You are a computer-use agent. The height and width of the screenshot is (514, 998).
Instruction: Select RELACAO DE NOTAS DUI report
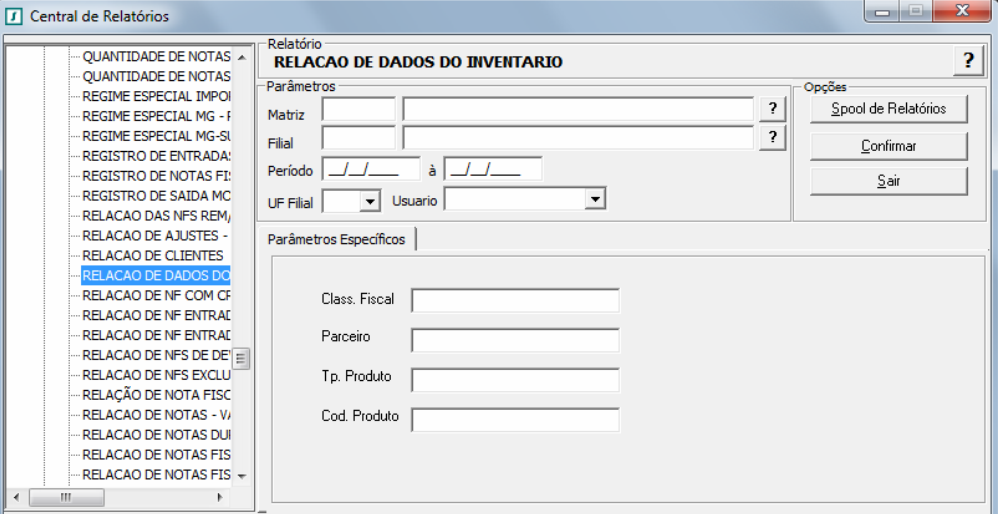pos(157,434)
